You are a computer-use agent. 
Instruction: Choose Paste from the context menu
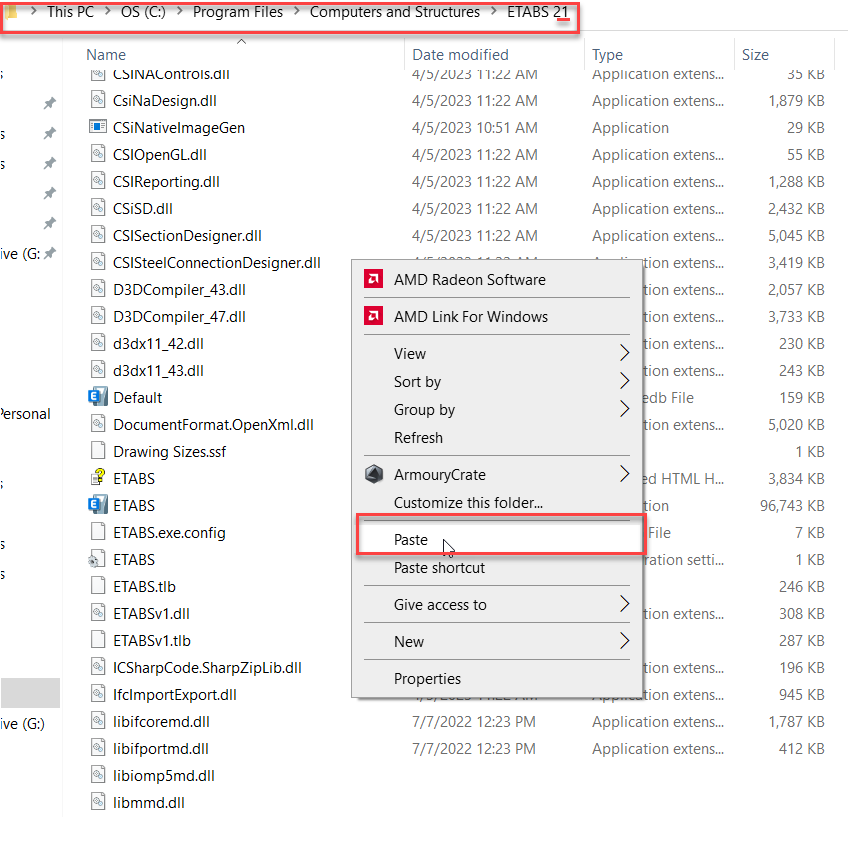411,540
